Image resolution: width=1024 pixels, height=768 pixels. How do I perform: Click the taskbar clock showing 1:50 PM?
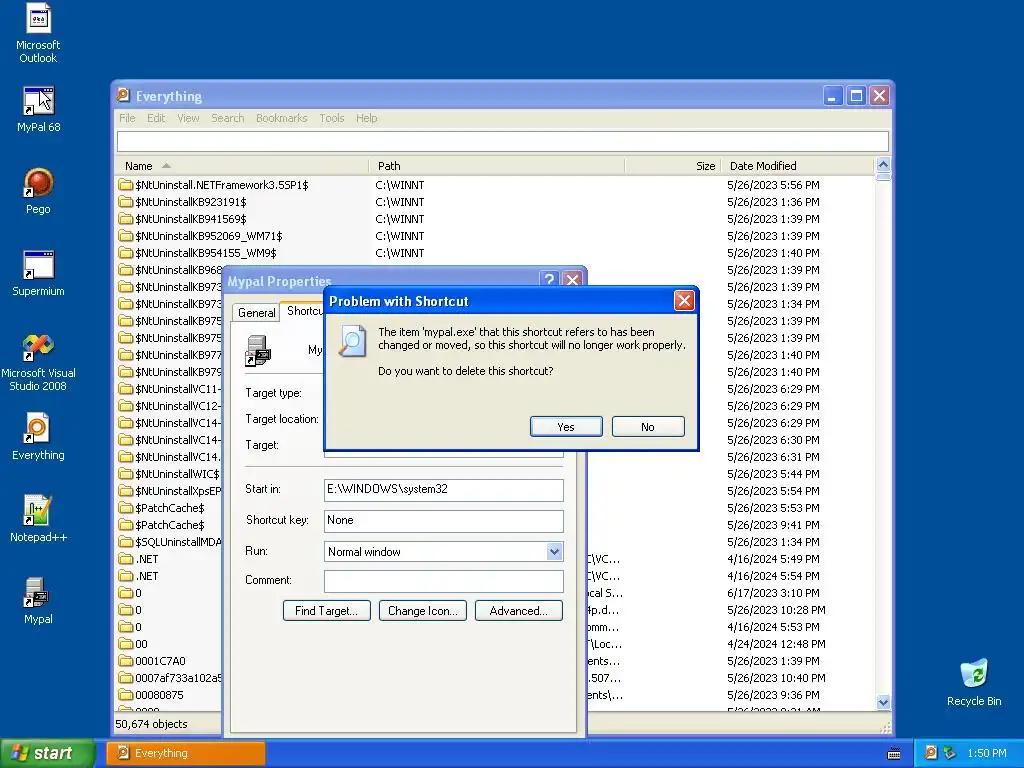(987, 753)
